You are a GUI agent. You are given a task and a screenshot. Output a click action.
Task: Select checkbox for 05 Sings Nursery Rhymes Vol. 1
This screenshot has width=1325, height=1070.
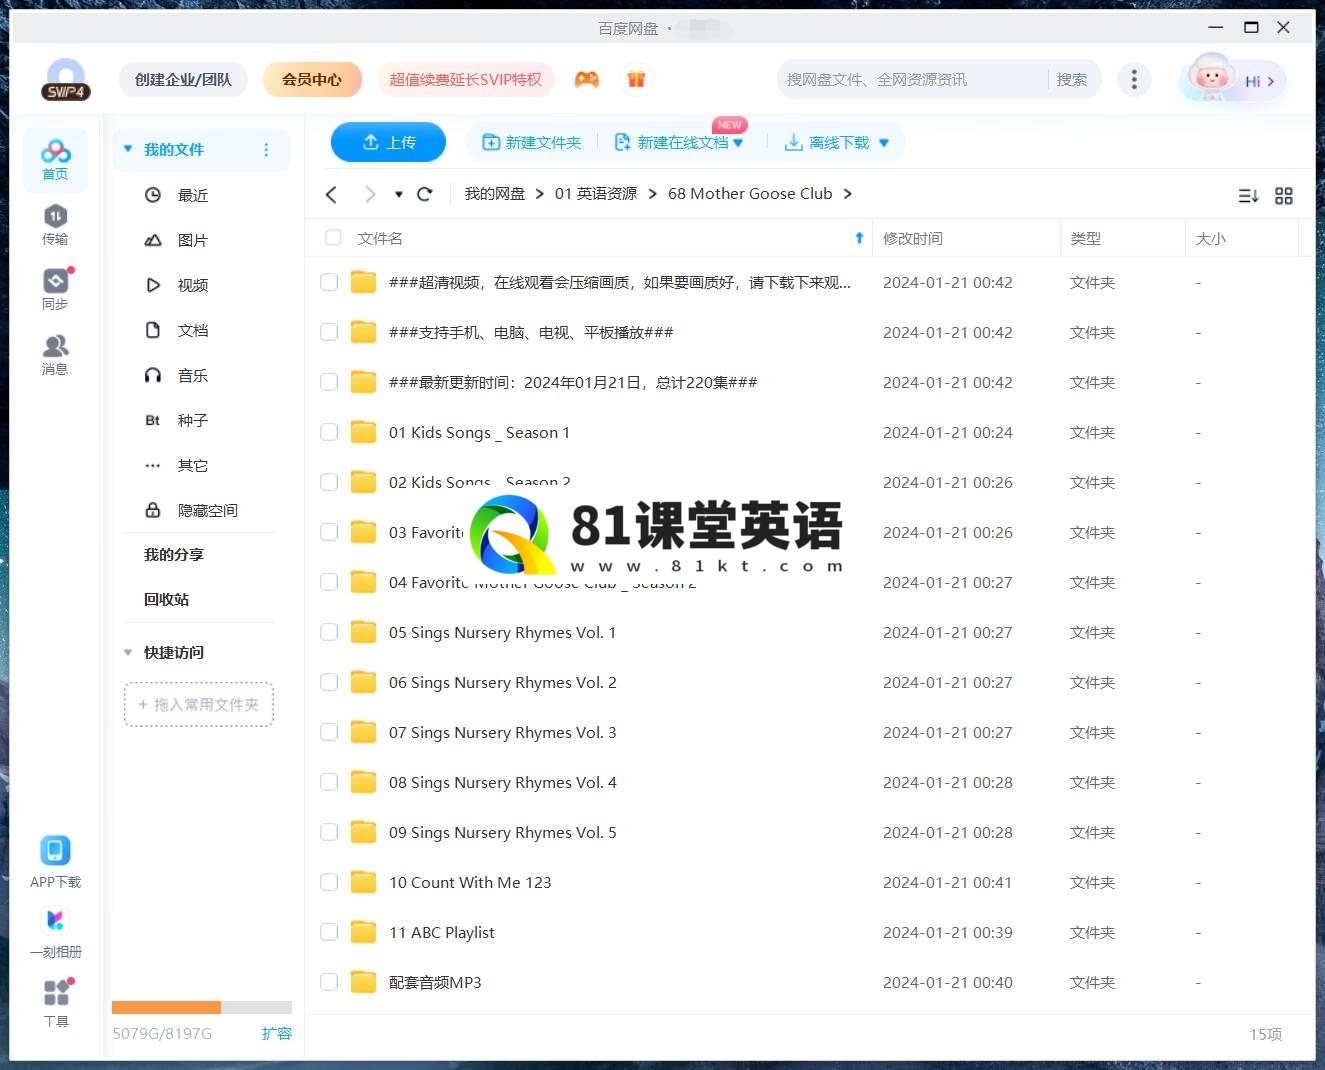(329, 632)
